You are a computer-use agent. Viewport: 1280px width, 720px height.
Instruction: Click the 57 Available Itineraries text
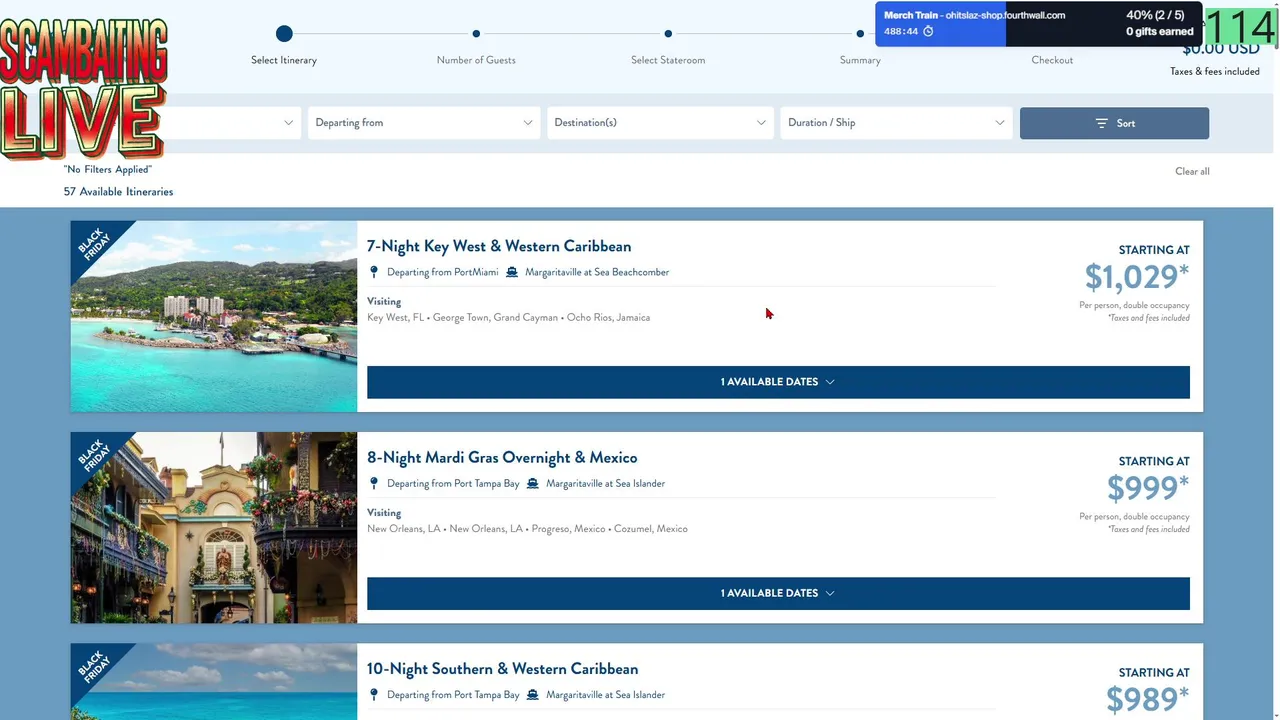pyautogui.click(x=118, y=192)
